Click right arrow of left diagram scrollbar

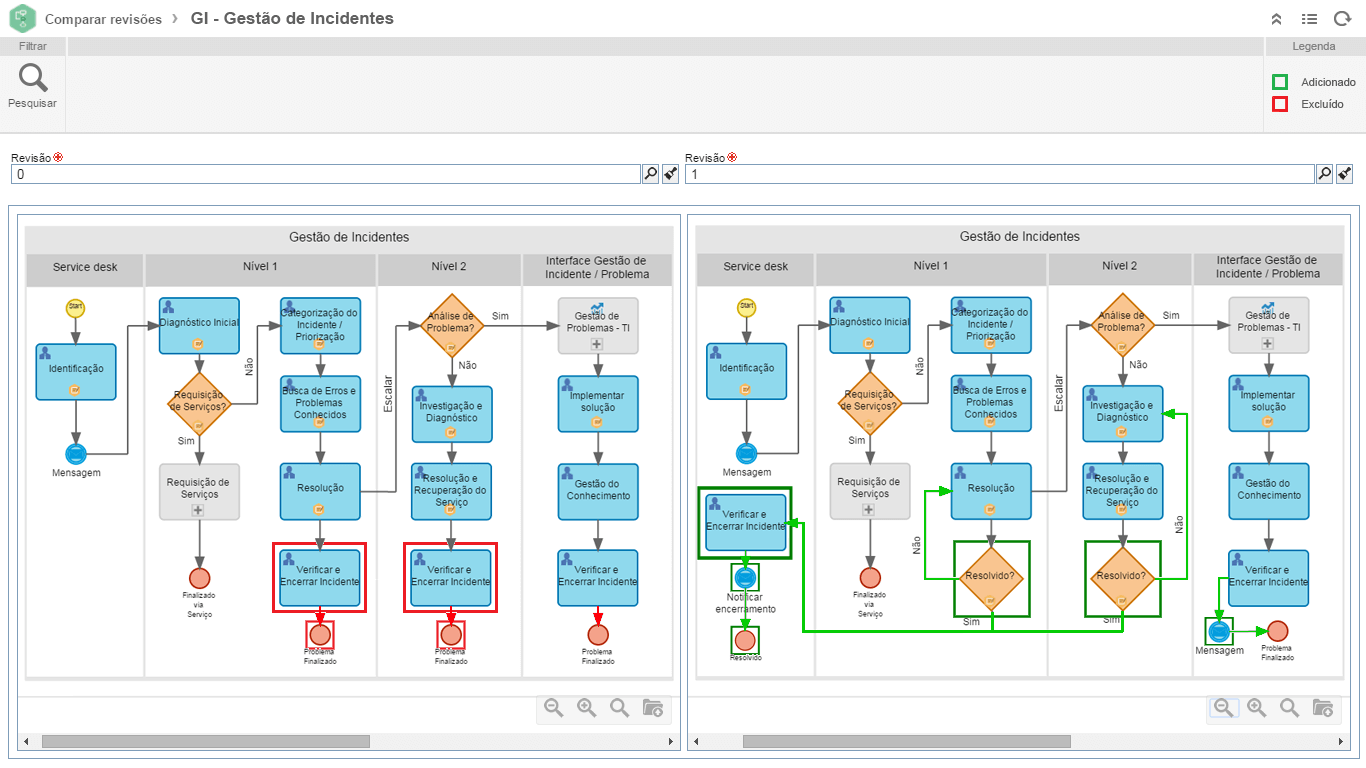coord(671,742)
